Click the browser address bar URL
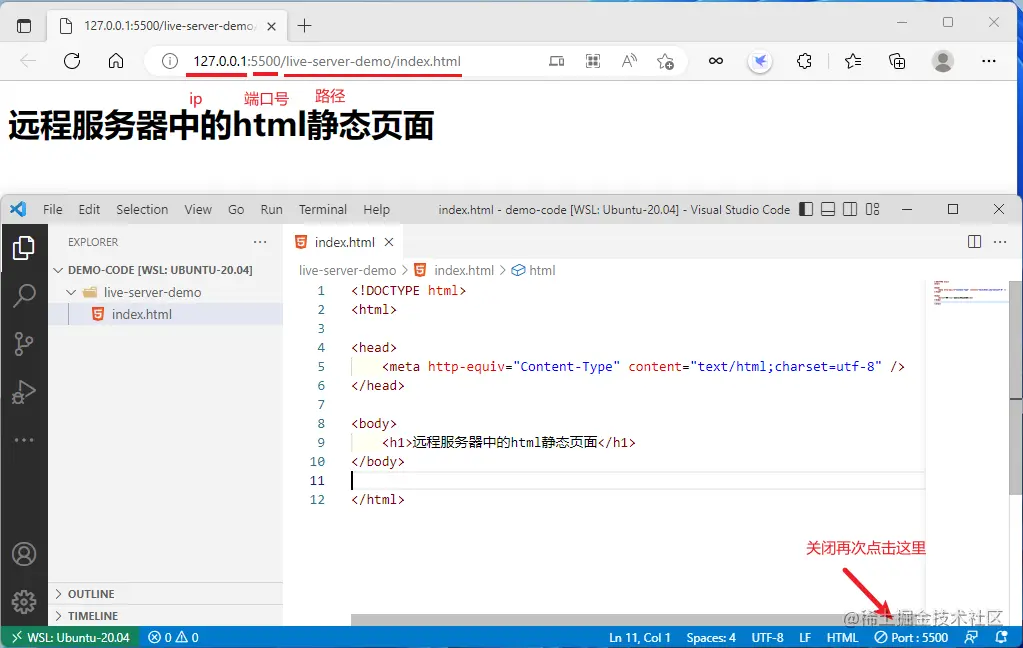 tap(327, 61)
